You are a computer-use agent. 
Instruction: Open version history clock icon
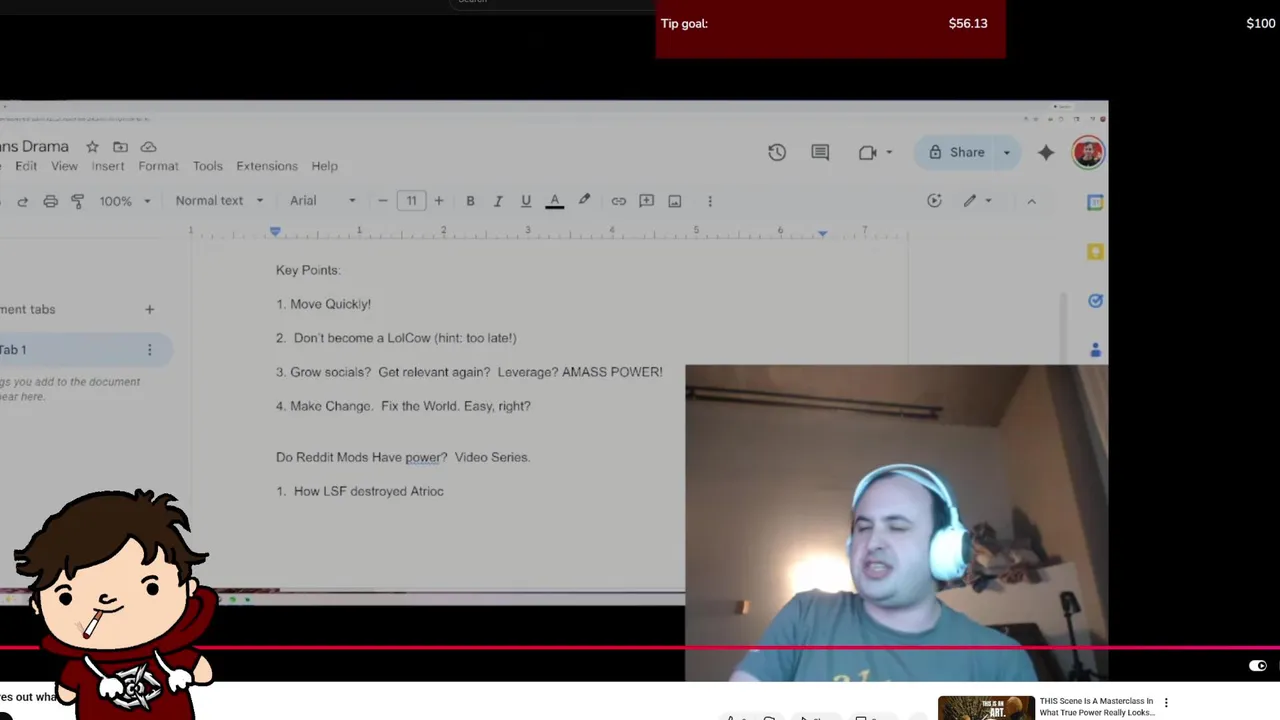[x=777, y=152]
